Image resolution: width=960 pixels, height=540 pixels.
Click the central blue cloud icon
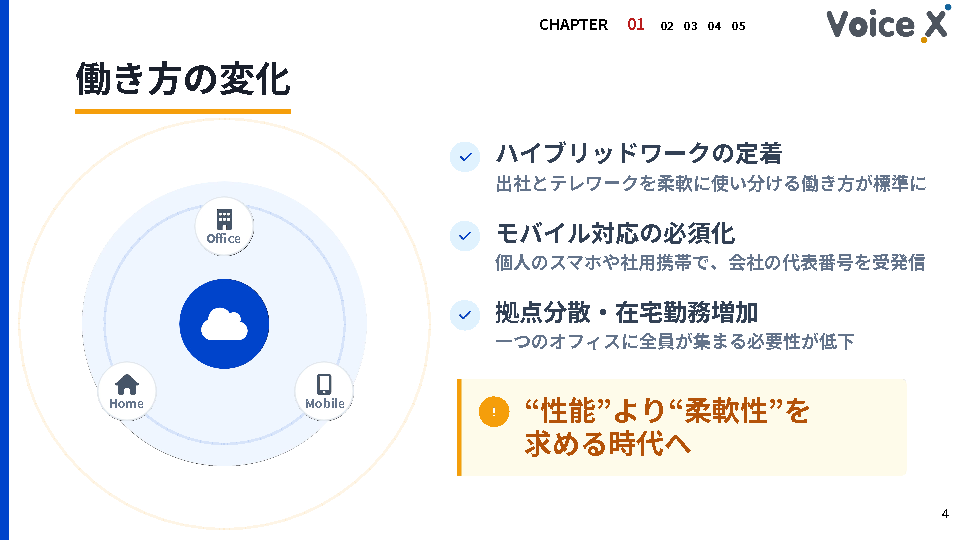pyautogui.click(x=224, y=324)
